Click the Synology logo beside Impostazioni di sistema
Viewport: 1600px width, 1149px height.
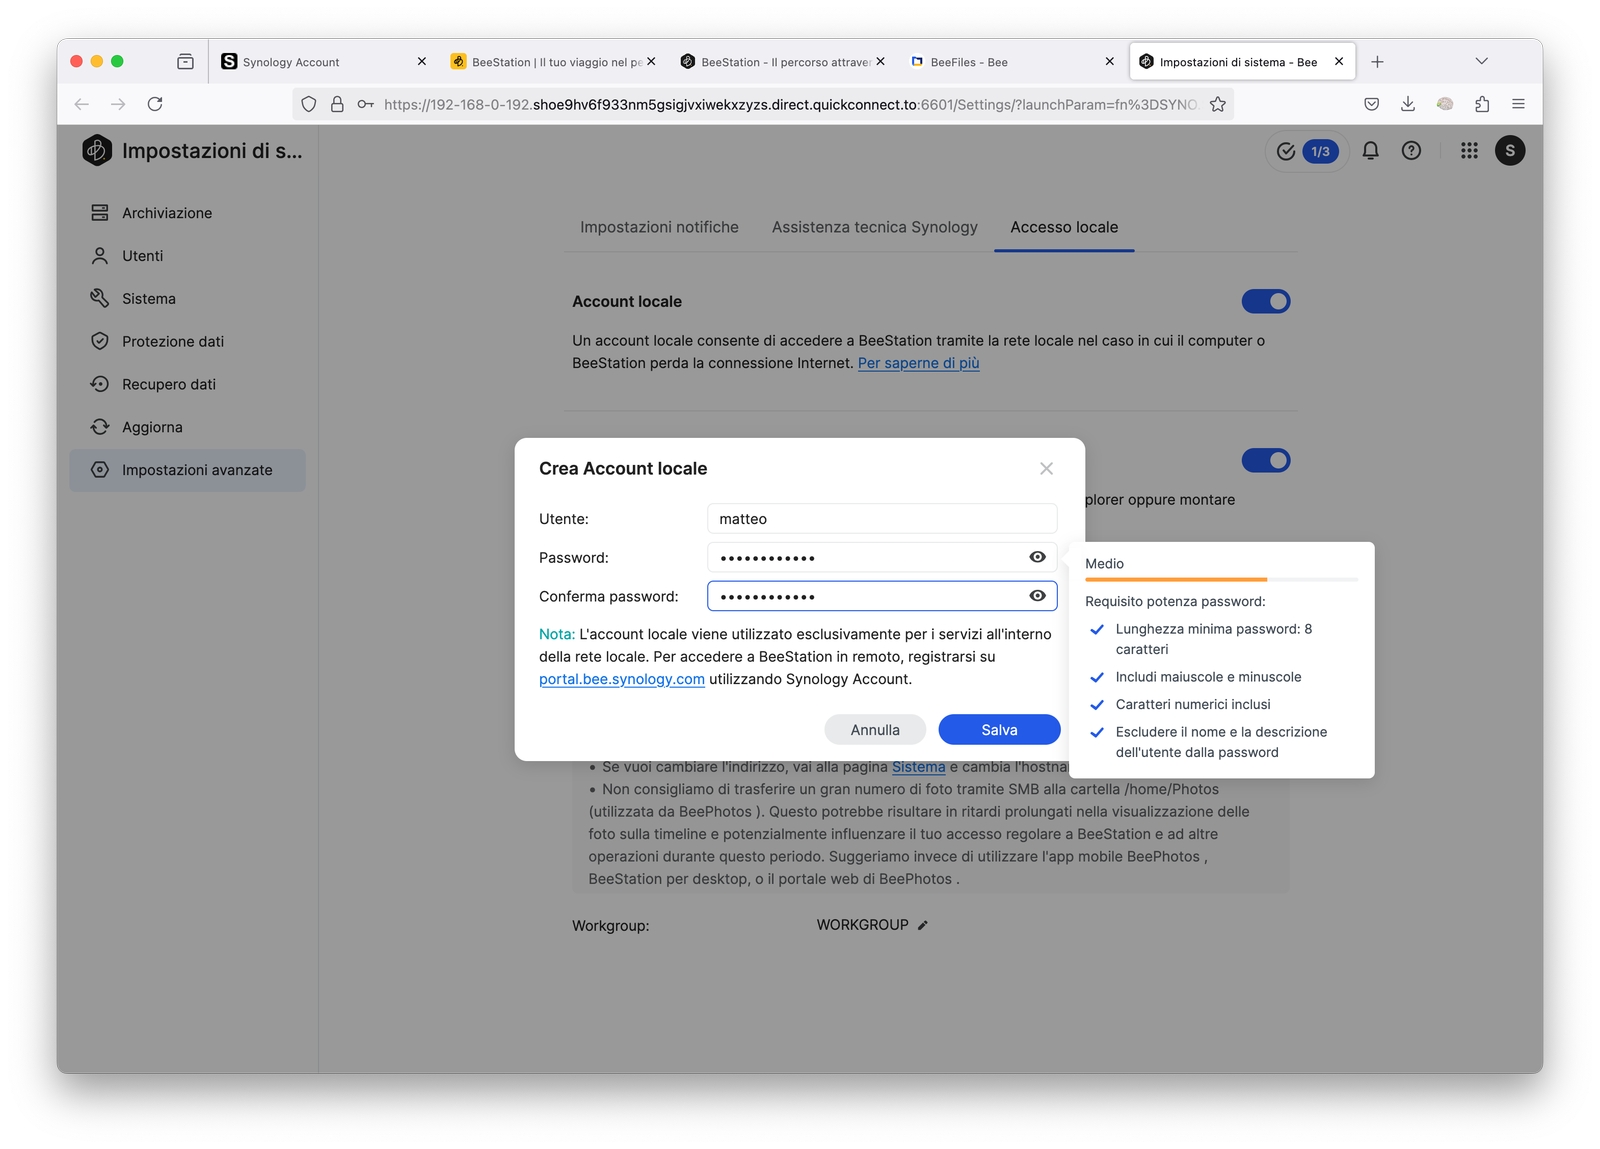(97, 151)
